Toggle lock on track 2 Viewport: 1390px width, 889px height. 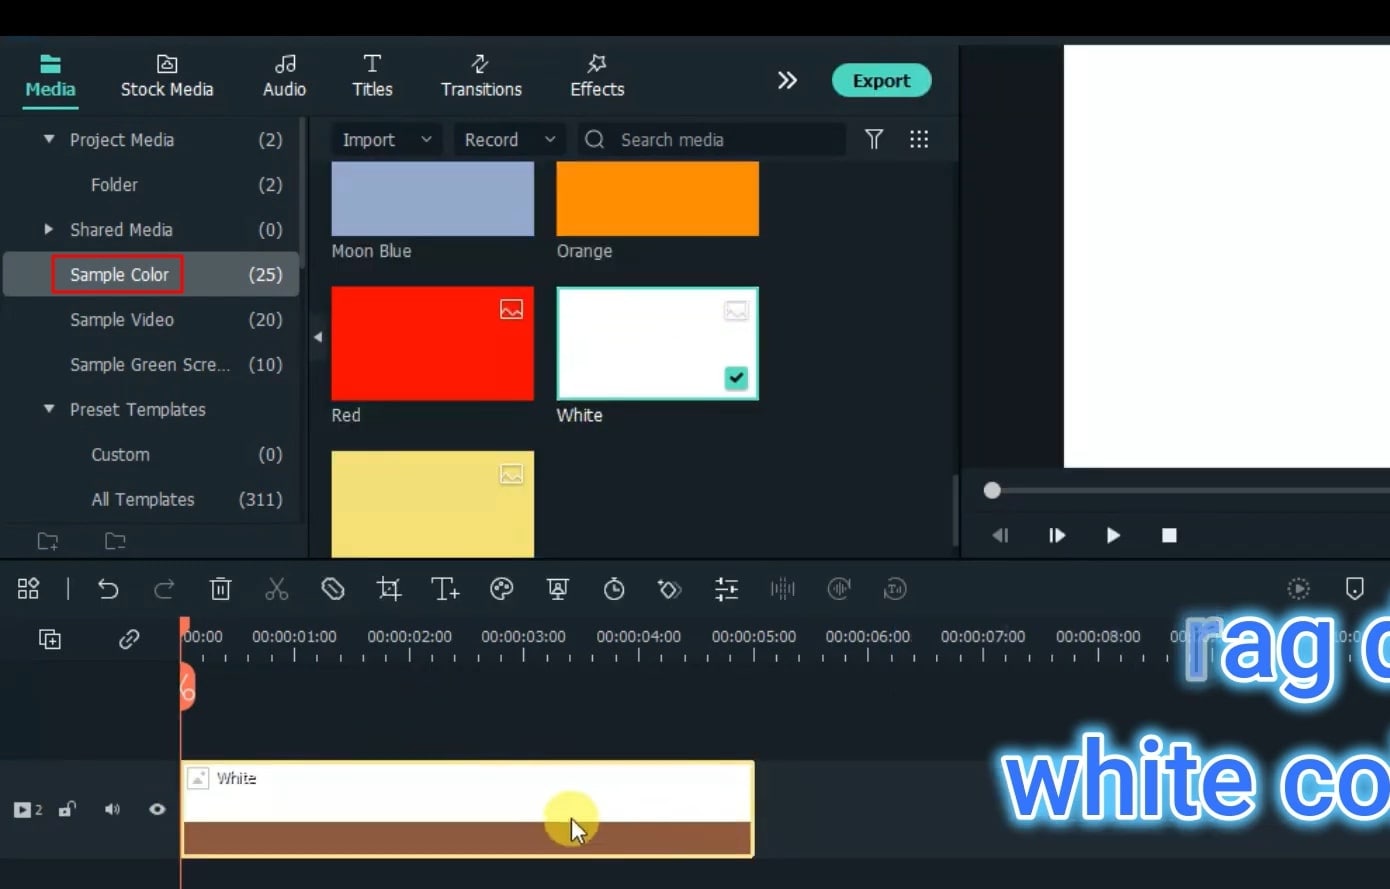(67, 809)
